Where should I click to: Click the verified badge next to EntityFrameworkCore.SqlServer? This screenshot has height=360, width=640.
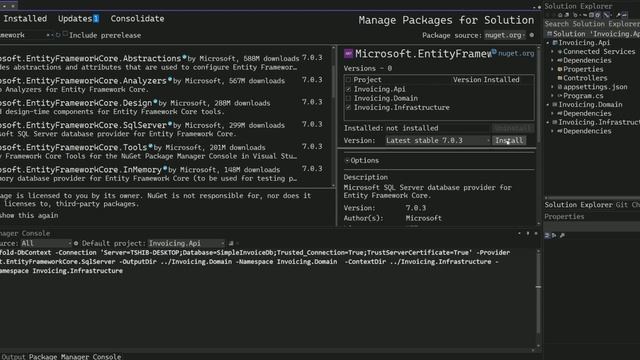coord(170,123)
